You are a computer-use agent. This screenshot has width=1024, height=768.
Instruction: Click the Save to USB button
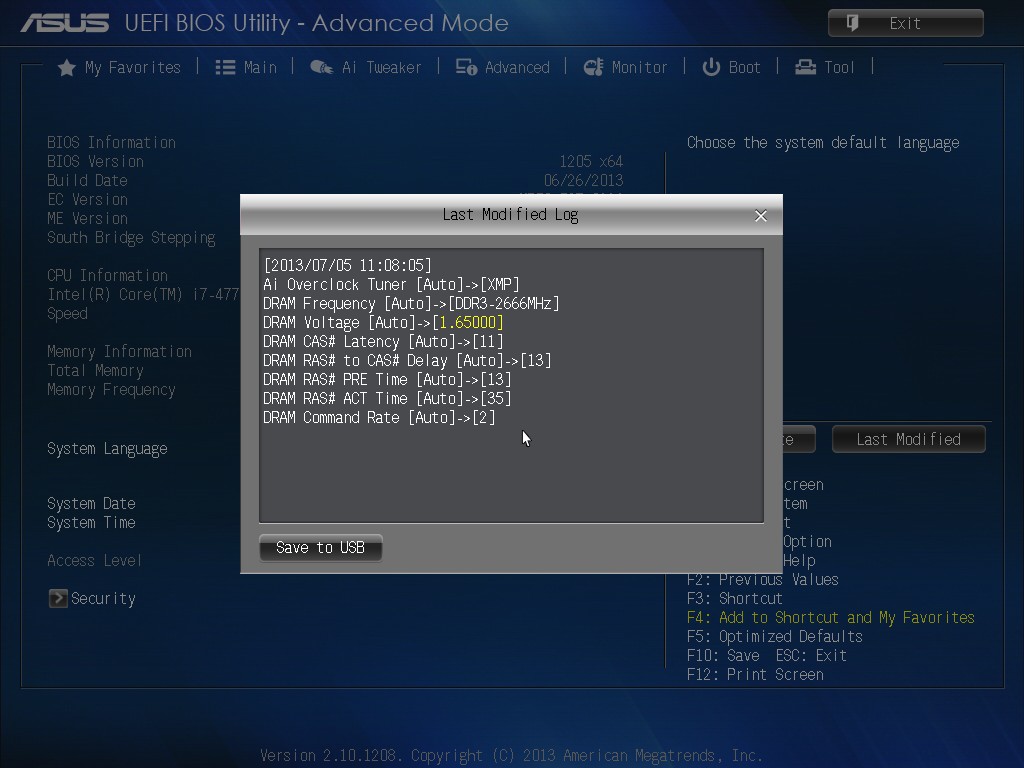pyautogui.click(x=321, y=547)
